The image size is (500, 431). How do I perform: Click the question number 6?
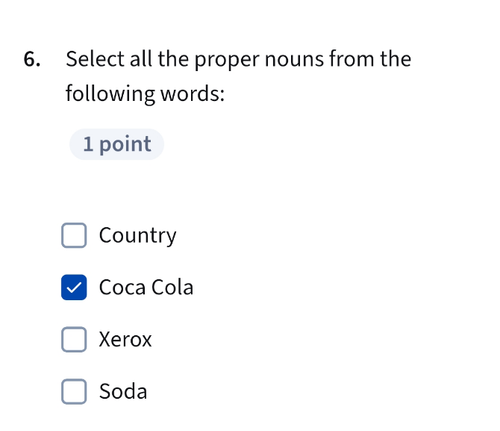[x=32, y=59]
